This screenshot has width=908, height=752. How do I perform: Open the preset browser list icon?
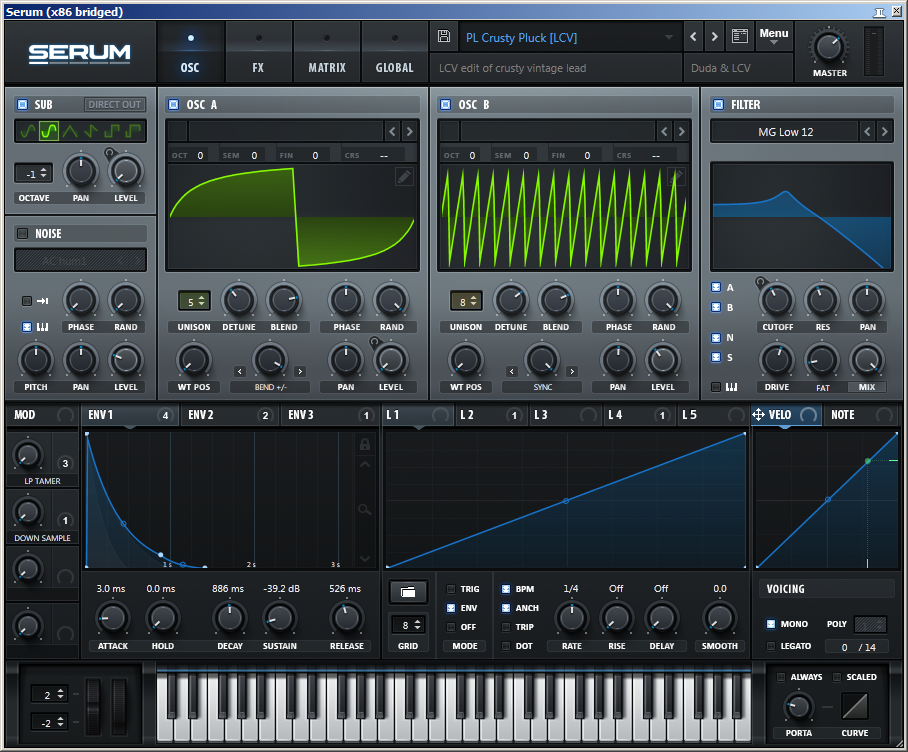[x=740, y=37]
